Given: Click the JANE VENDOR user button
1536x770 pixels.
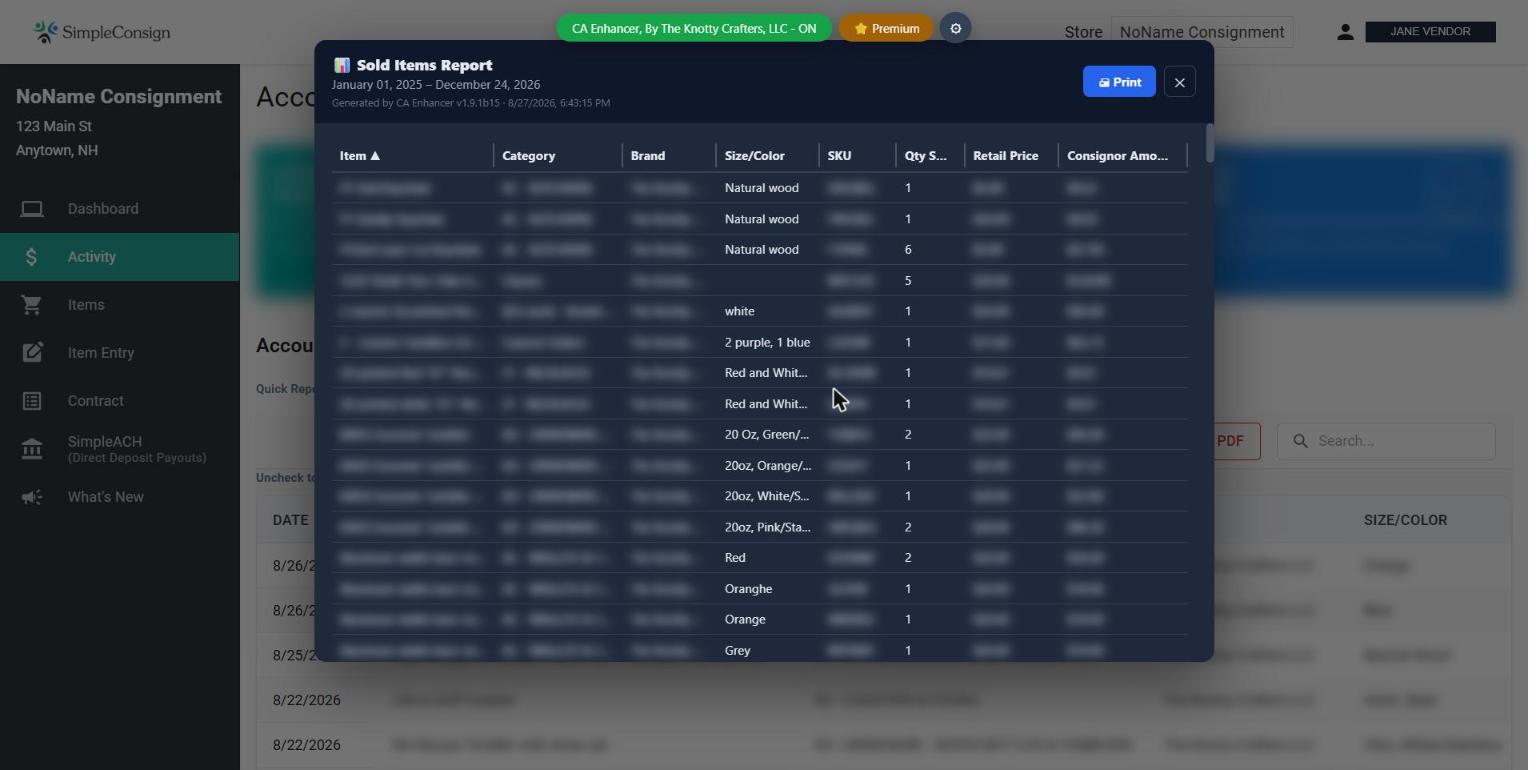Looking at the screenshot, I should 1431,32.
